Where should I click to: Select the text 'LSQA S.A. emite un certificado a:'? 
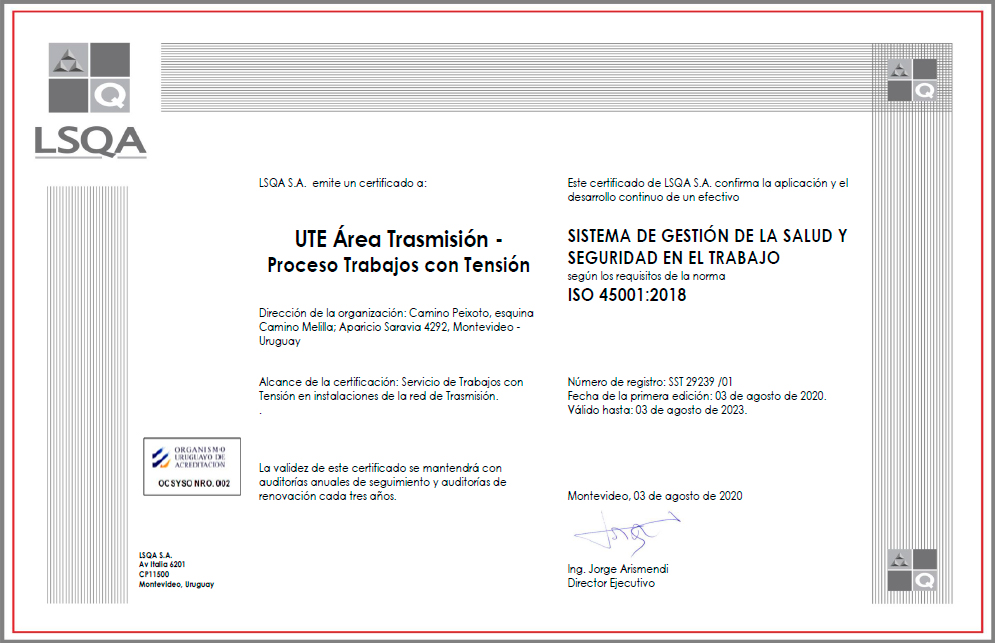coord(343,183)
